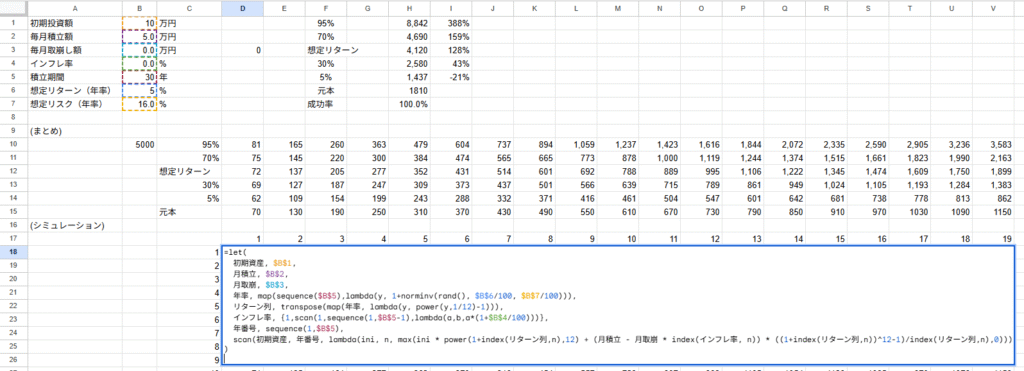Click the 元本 label in row 15
The width and height of the screenshot is (1024, 371).
coord(189,212)
